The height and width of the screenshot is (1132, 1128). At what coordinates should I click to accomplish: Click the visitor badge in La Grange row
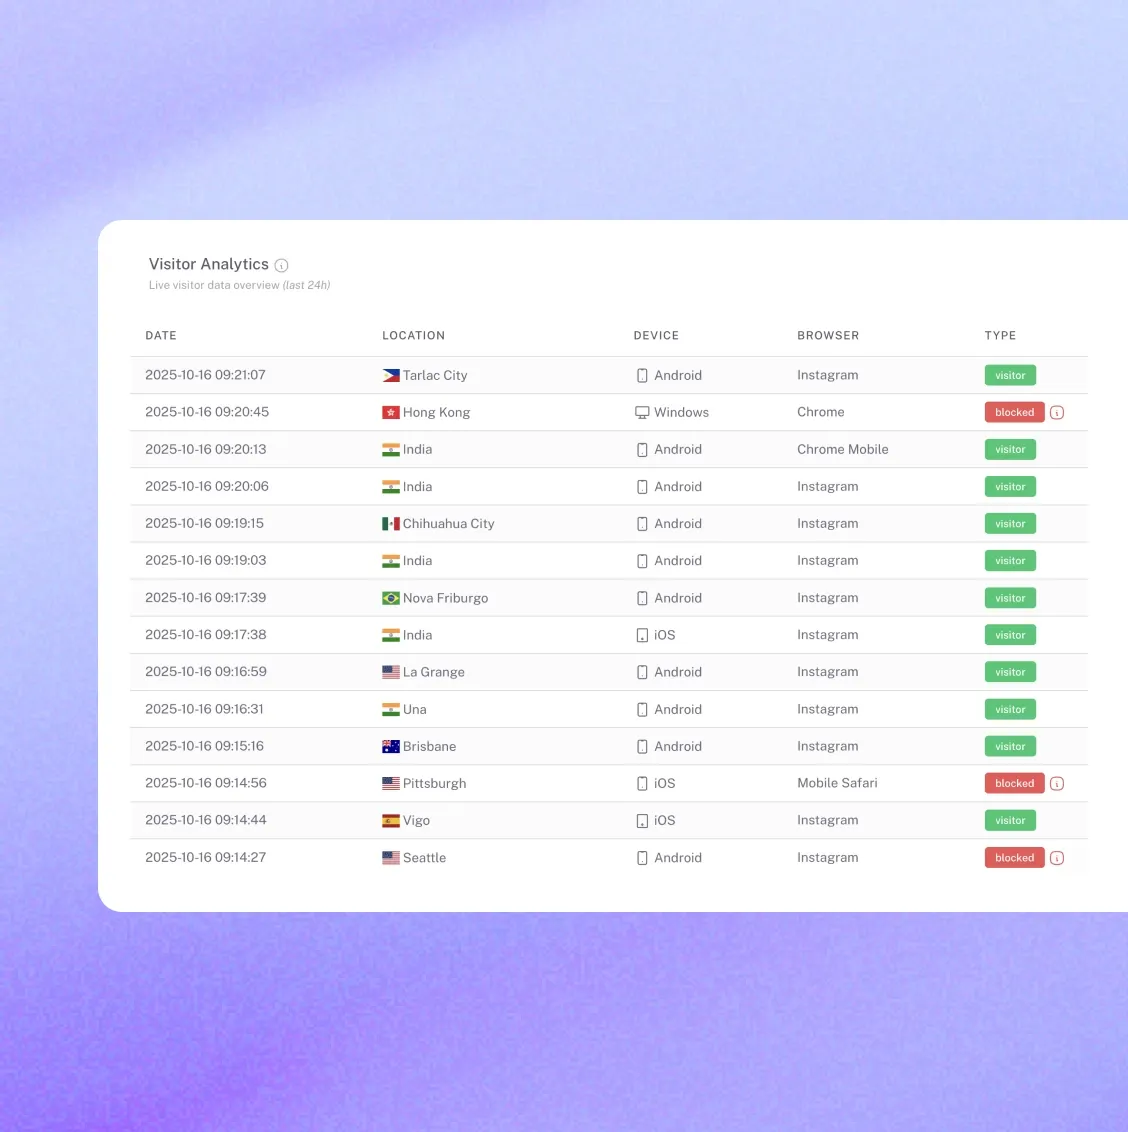(x=1010, y=672)
